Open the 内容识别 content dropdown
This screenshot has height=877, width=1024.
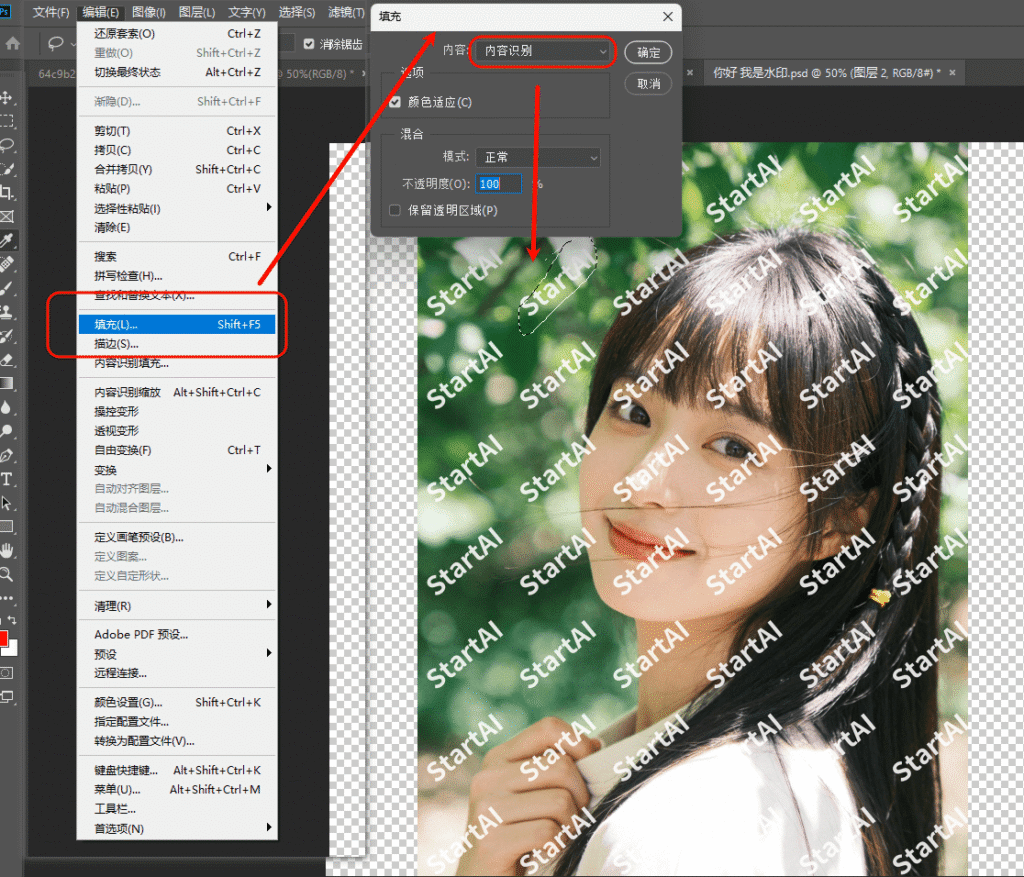[540, 51]
